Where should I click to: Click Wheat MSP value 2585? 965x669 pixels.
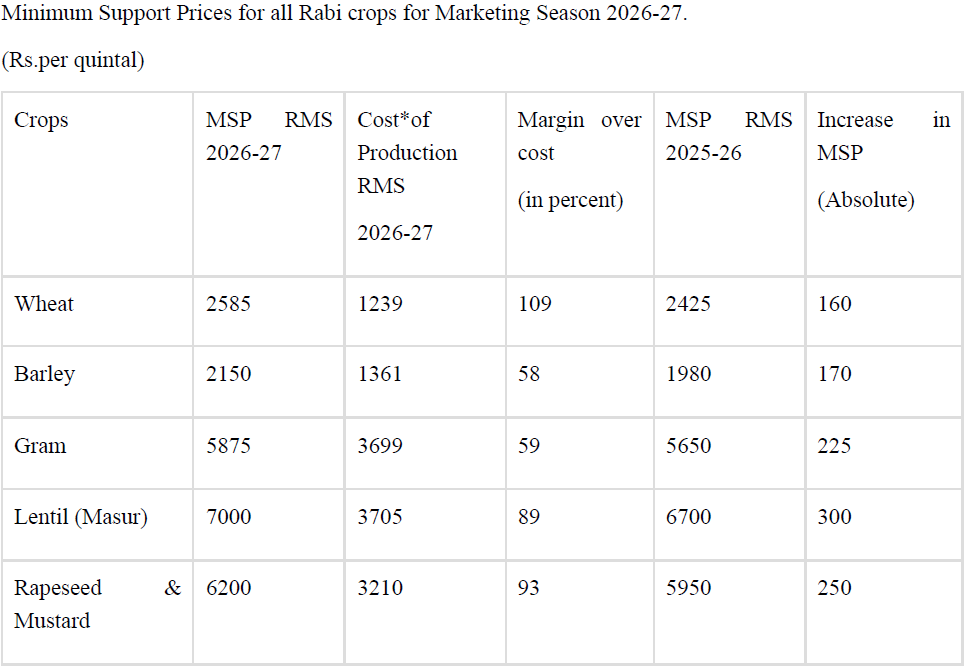click(x=228, y=304)
